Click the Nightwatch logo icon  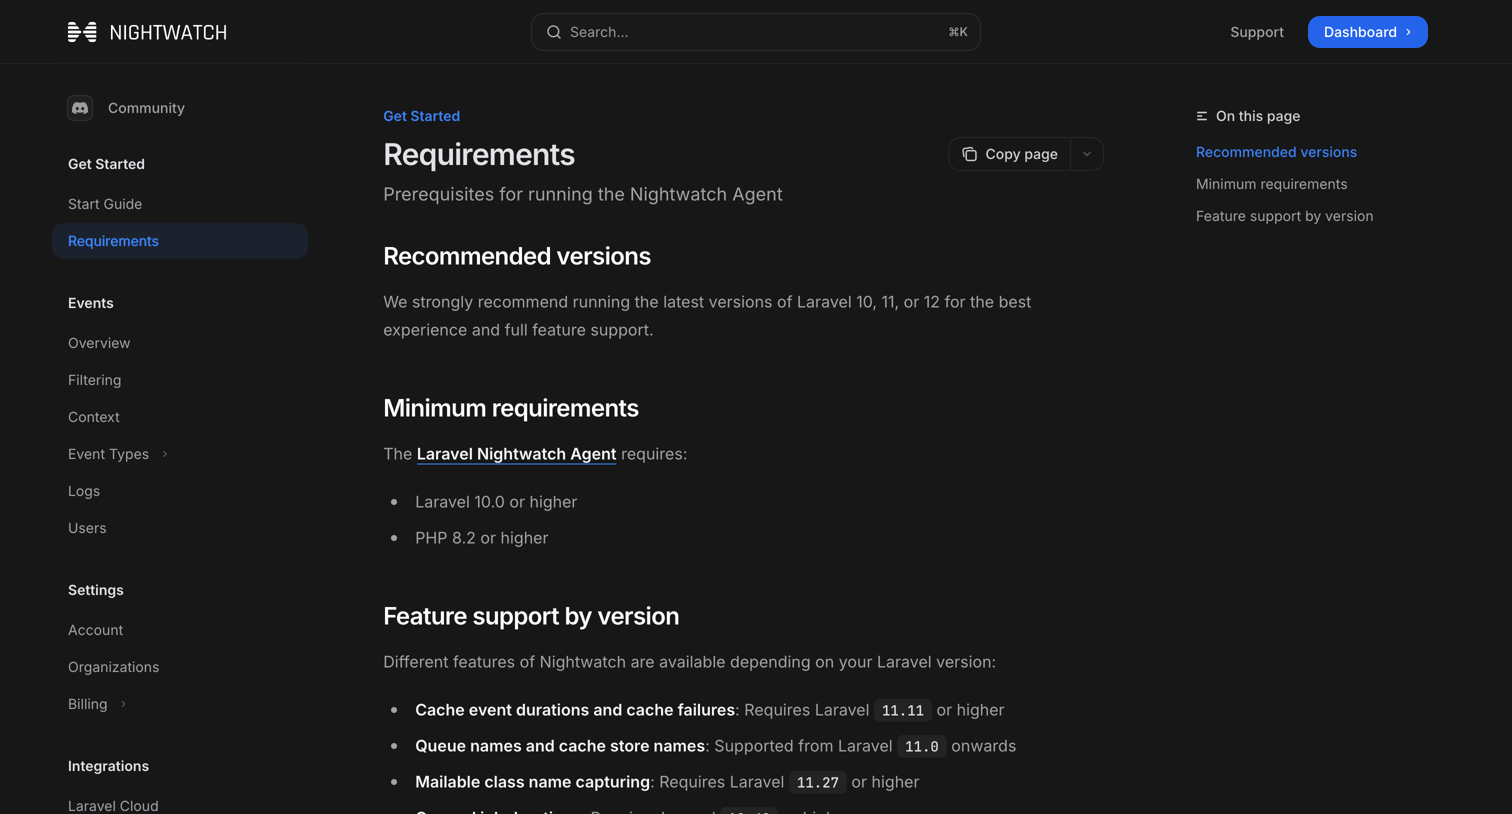tap(82, 32)
